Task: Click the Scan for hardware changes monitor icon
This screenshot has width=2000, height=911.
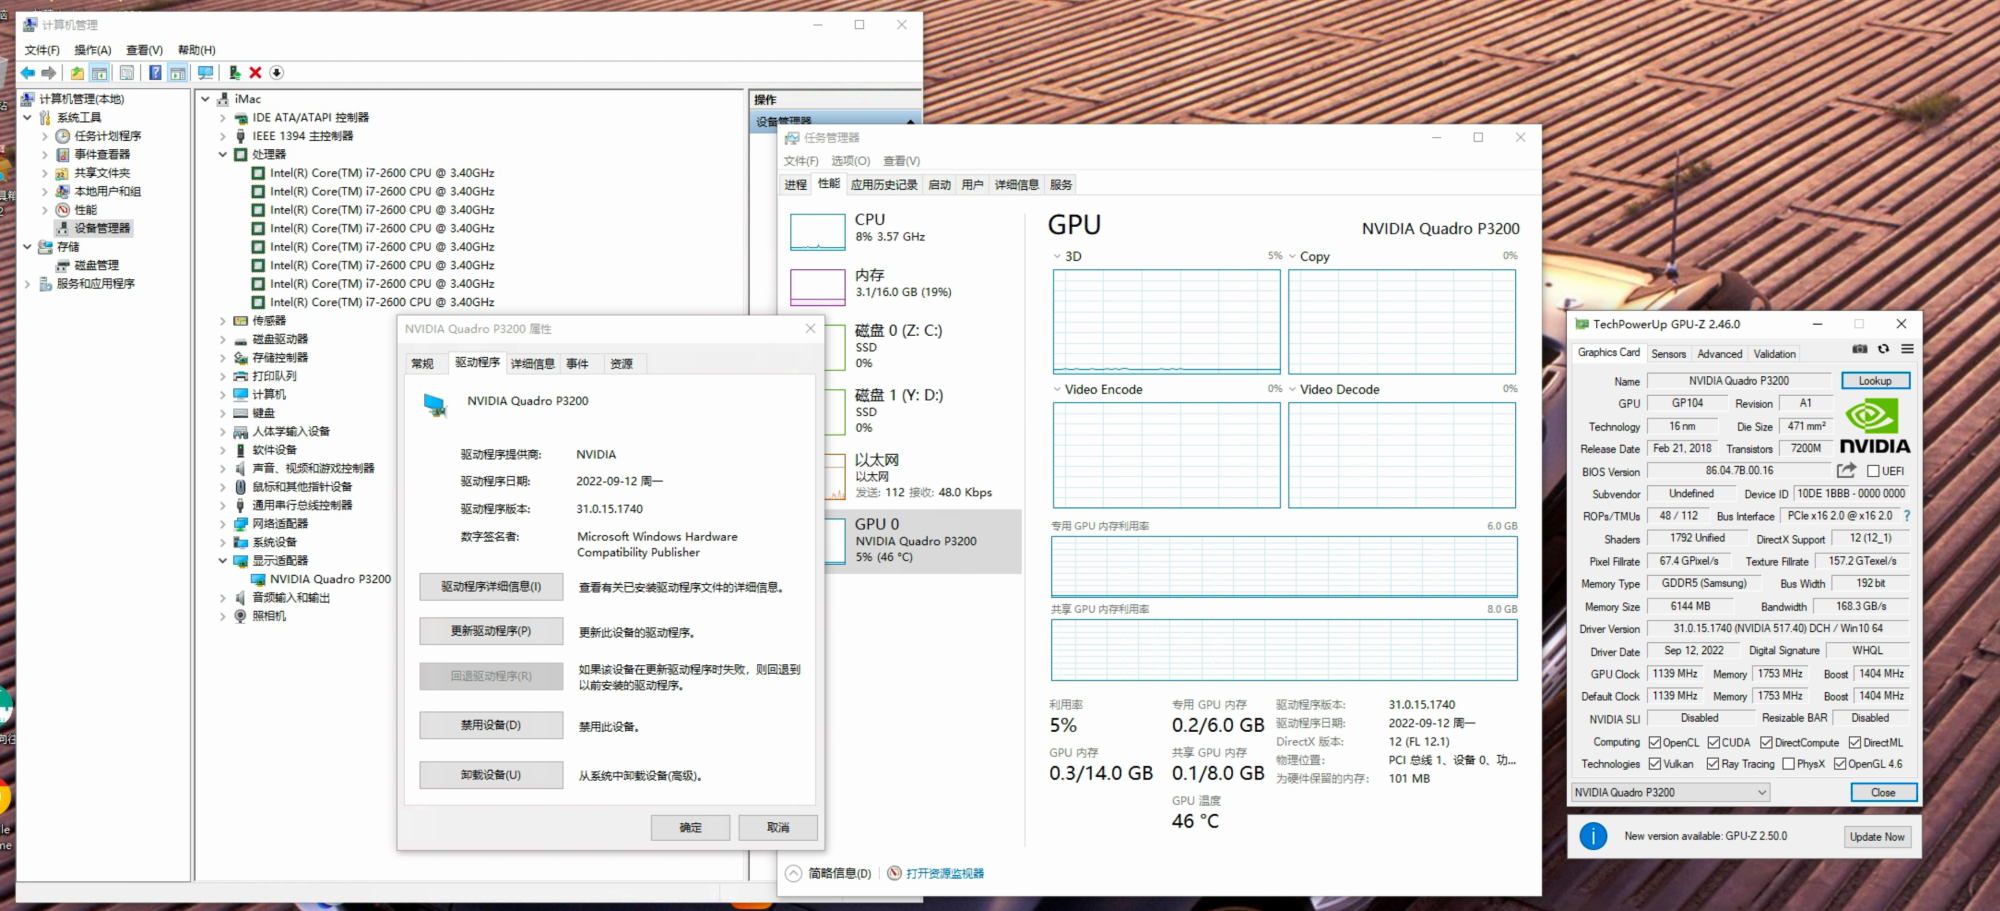Action: (205, 73)
